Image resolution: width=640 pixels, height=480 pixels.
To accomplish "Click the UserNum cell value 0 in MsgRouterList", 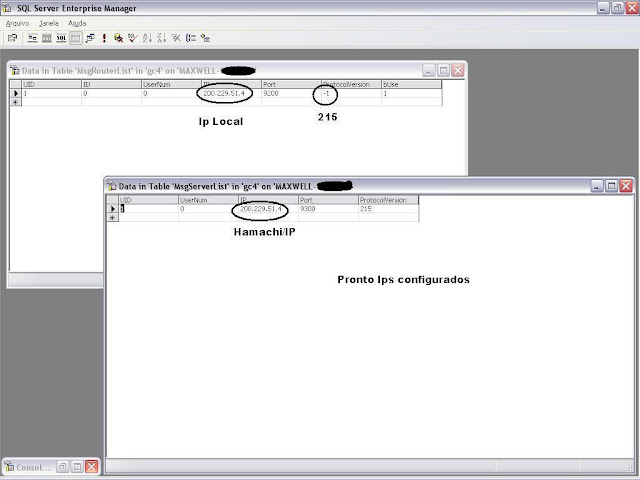I will click(x=171, y=93).
